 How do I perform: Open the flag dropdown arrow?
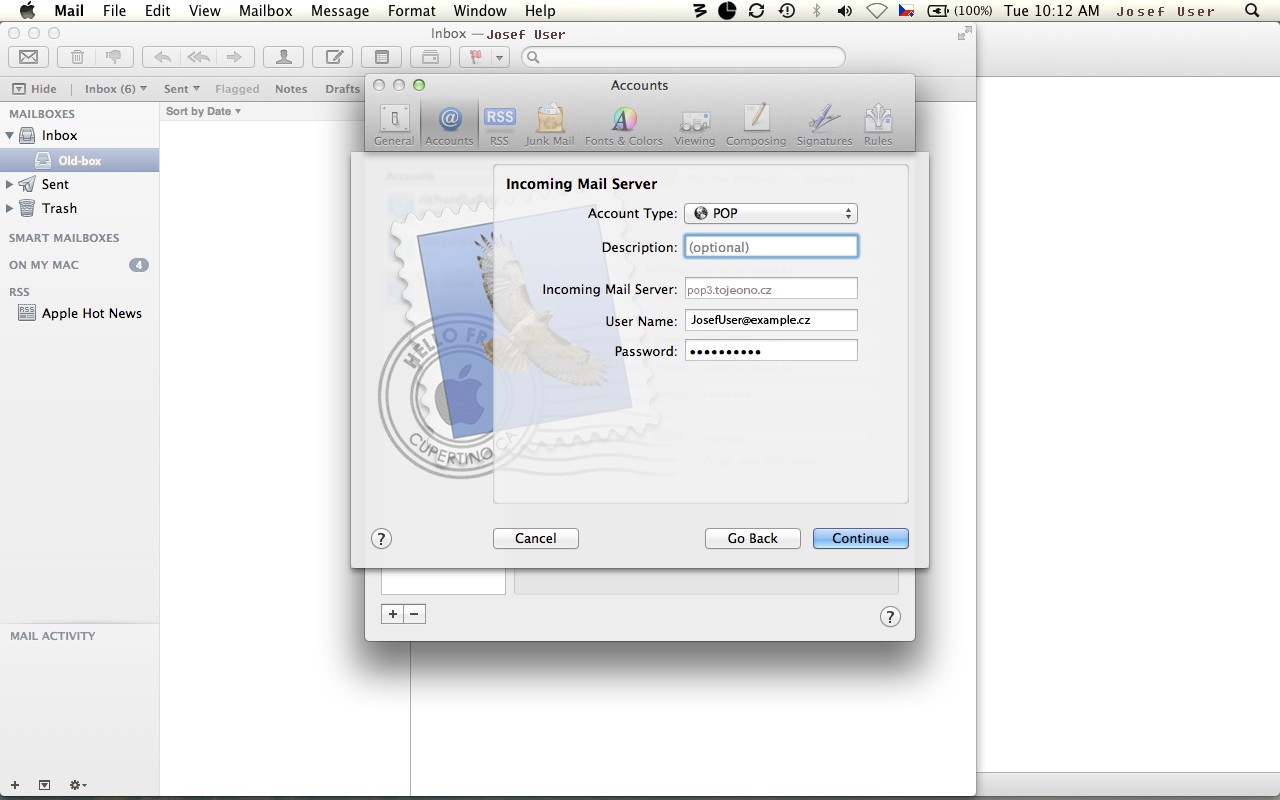coord(500,57)
